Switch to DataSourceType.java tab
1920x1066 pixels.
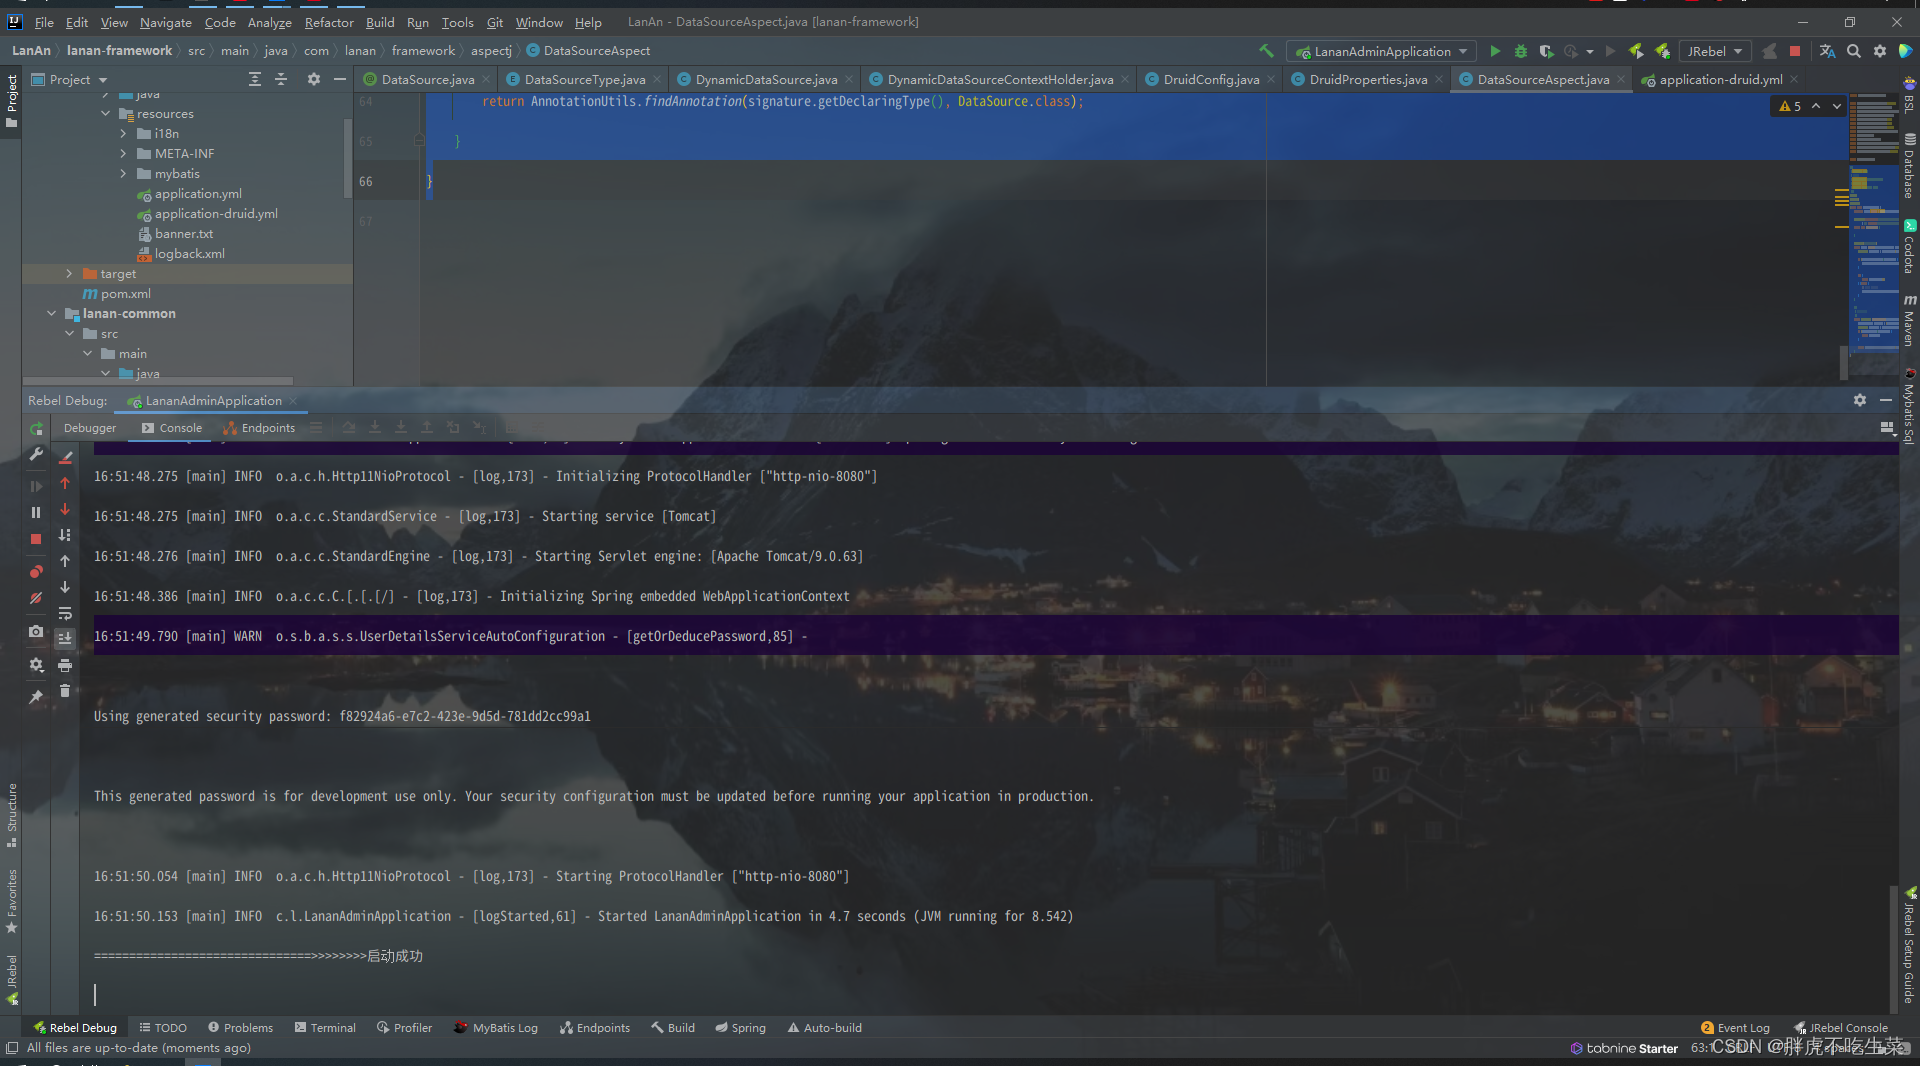(x=584, y=79)
